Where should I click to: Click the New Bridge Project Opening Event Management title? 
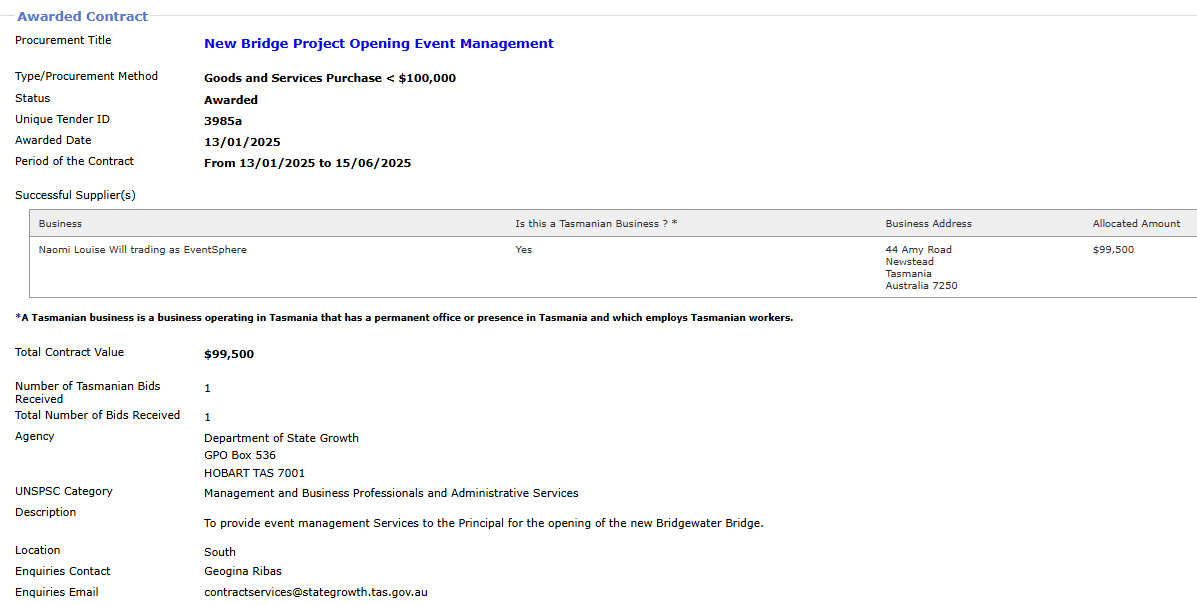pos(379,43)
